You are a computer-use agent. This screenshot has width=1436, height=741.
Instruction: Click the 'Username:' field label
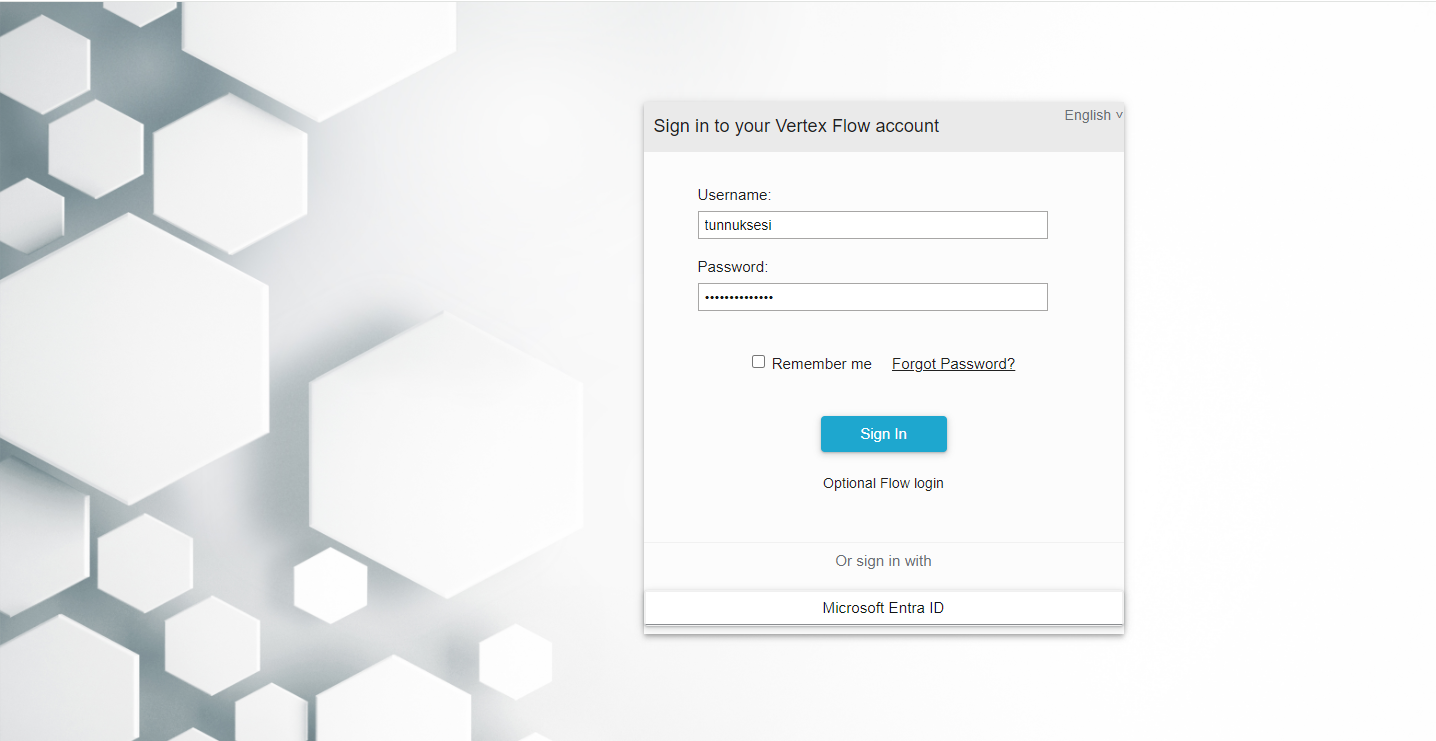(734, 195)
